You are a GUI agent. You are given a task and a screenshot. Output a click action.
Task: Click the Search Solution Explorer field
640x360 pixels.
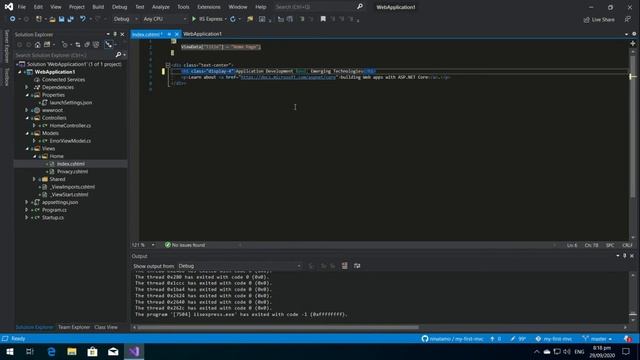(64, 55)
